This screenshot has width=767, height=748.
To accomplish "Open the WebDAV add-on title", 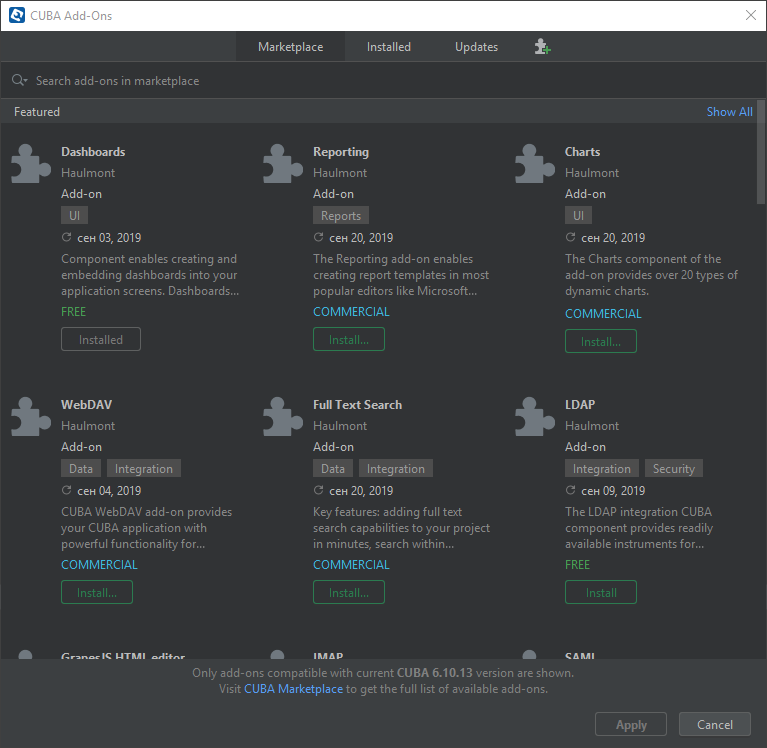I will (x=87, y=405).
